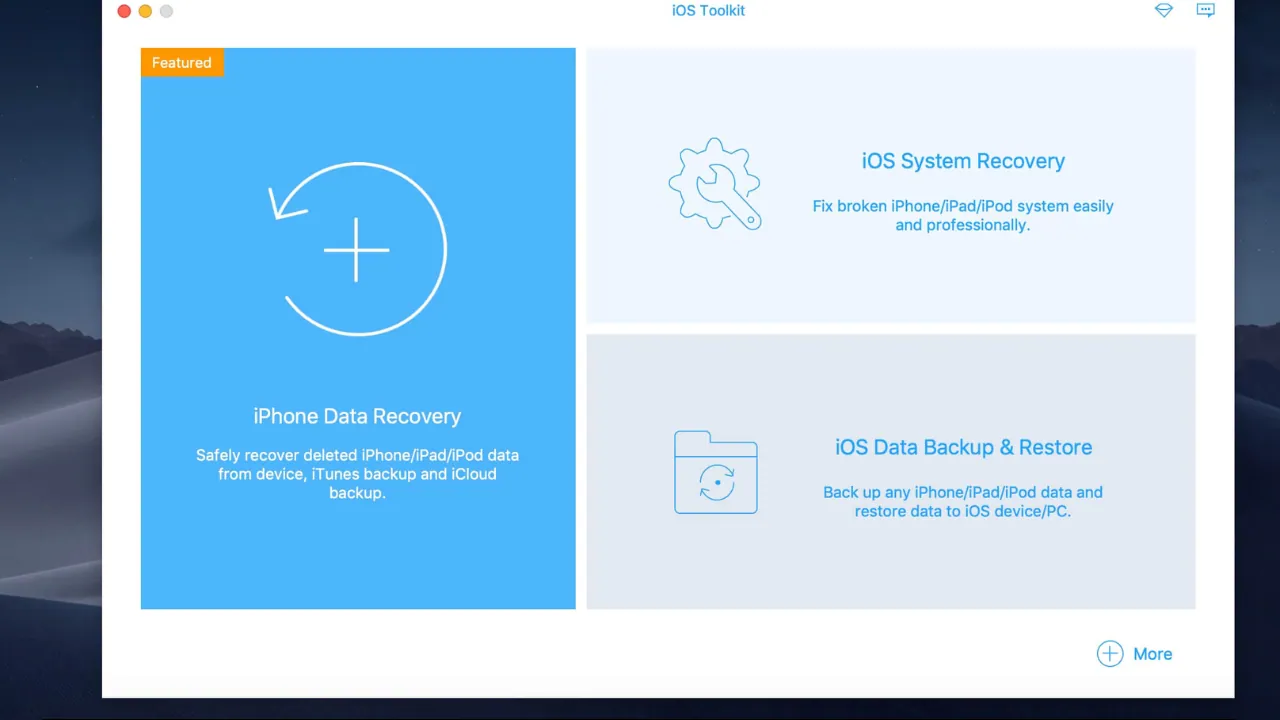This screenshot has height=720, width=1280.
Task: Close the iOS Toolkit window
Action: (x=124, y=11)
